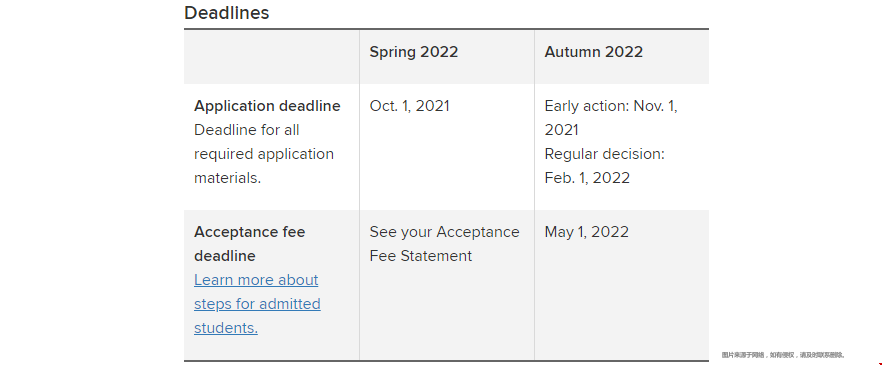Click the 'Early action: Nov. 1,' text line
This screenshot has height=365, width=882.
click(611, 106)
